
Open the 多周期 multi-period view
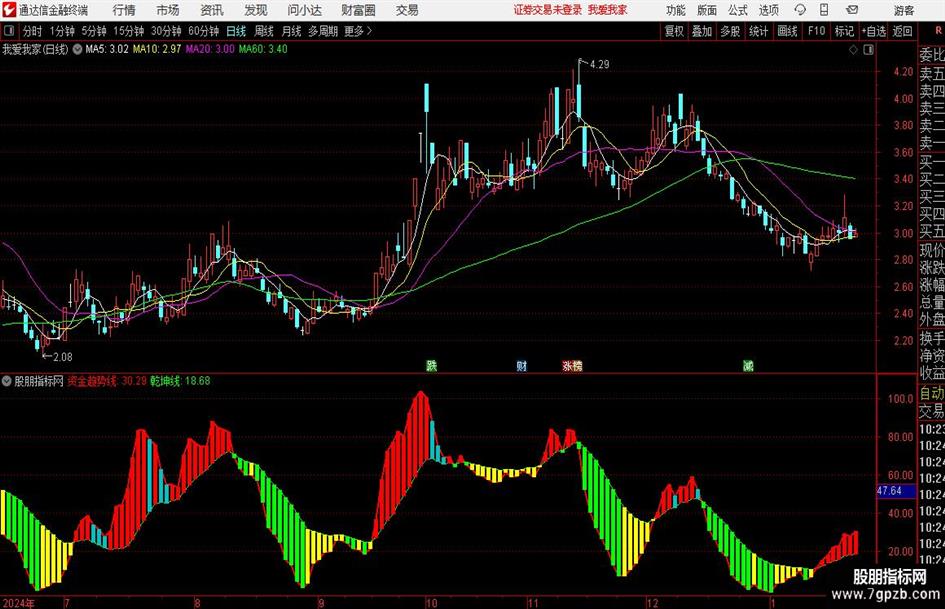click(x=323, y=31)
